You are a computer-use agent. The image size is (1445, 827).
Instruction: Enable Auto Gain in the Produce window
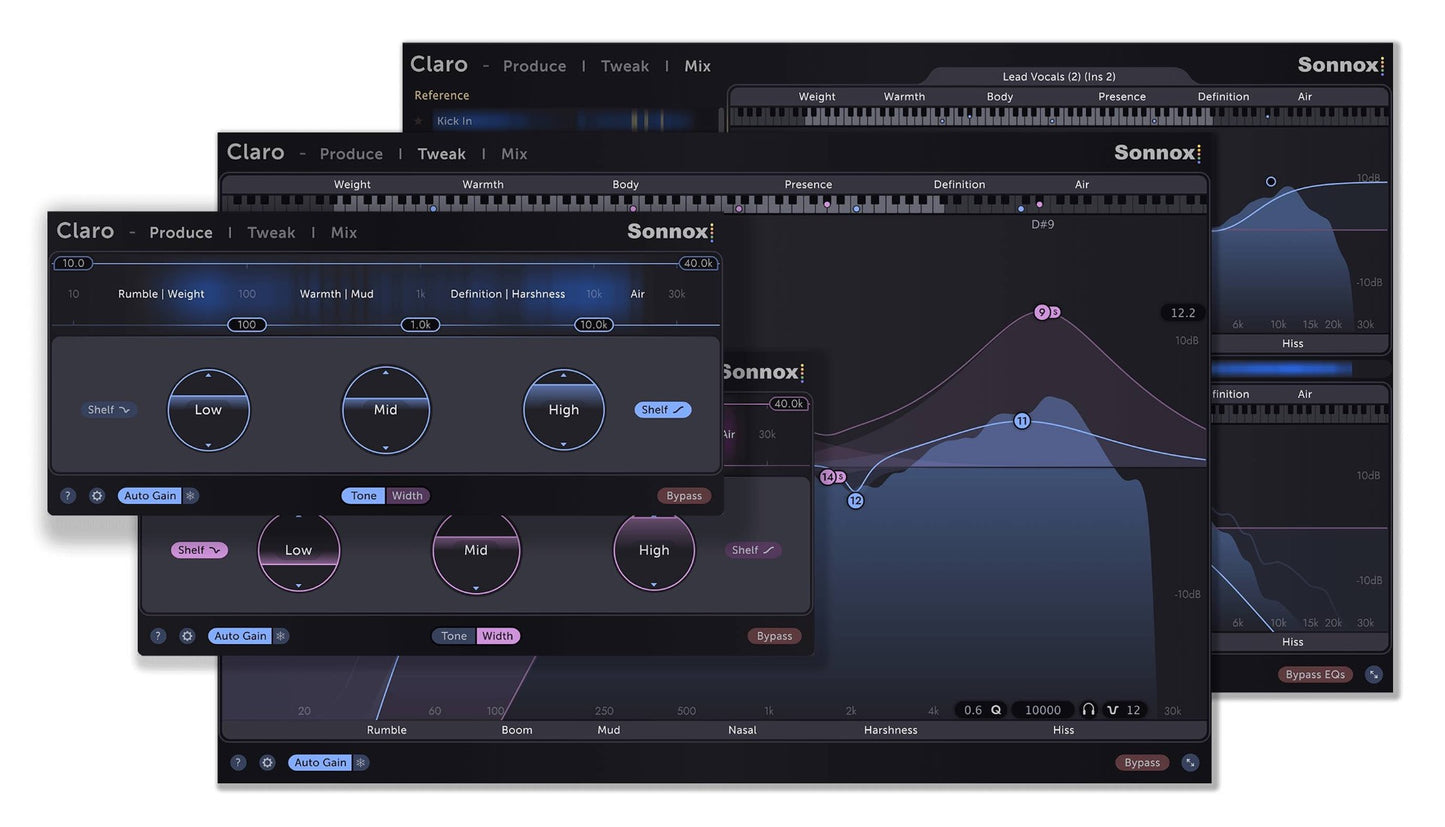tap(149, 495)
